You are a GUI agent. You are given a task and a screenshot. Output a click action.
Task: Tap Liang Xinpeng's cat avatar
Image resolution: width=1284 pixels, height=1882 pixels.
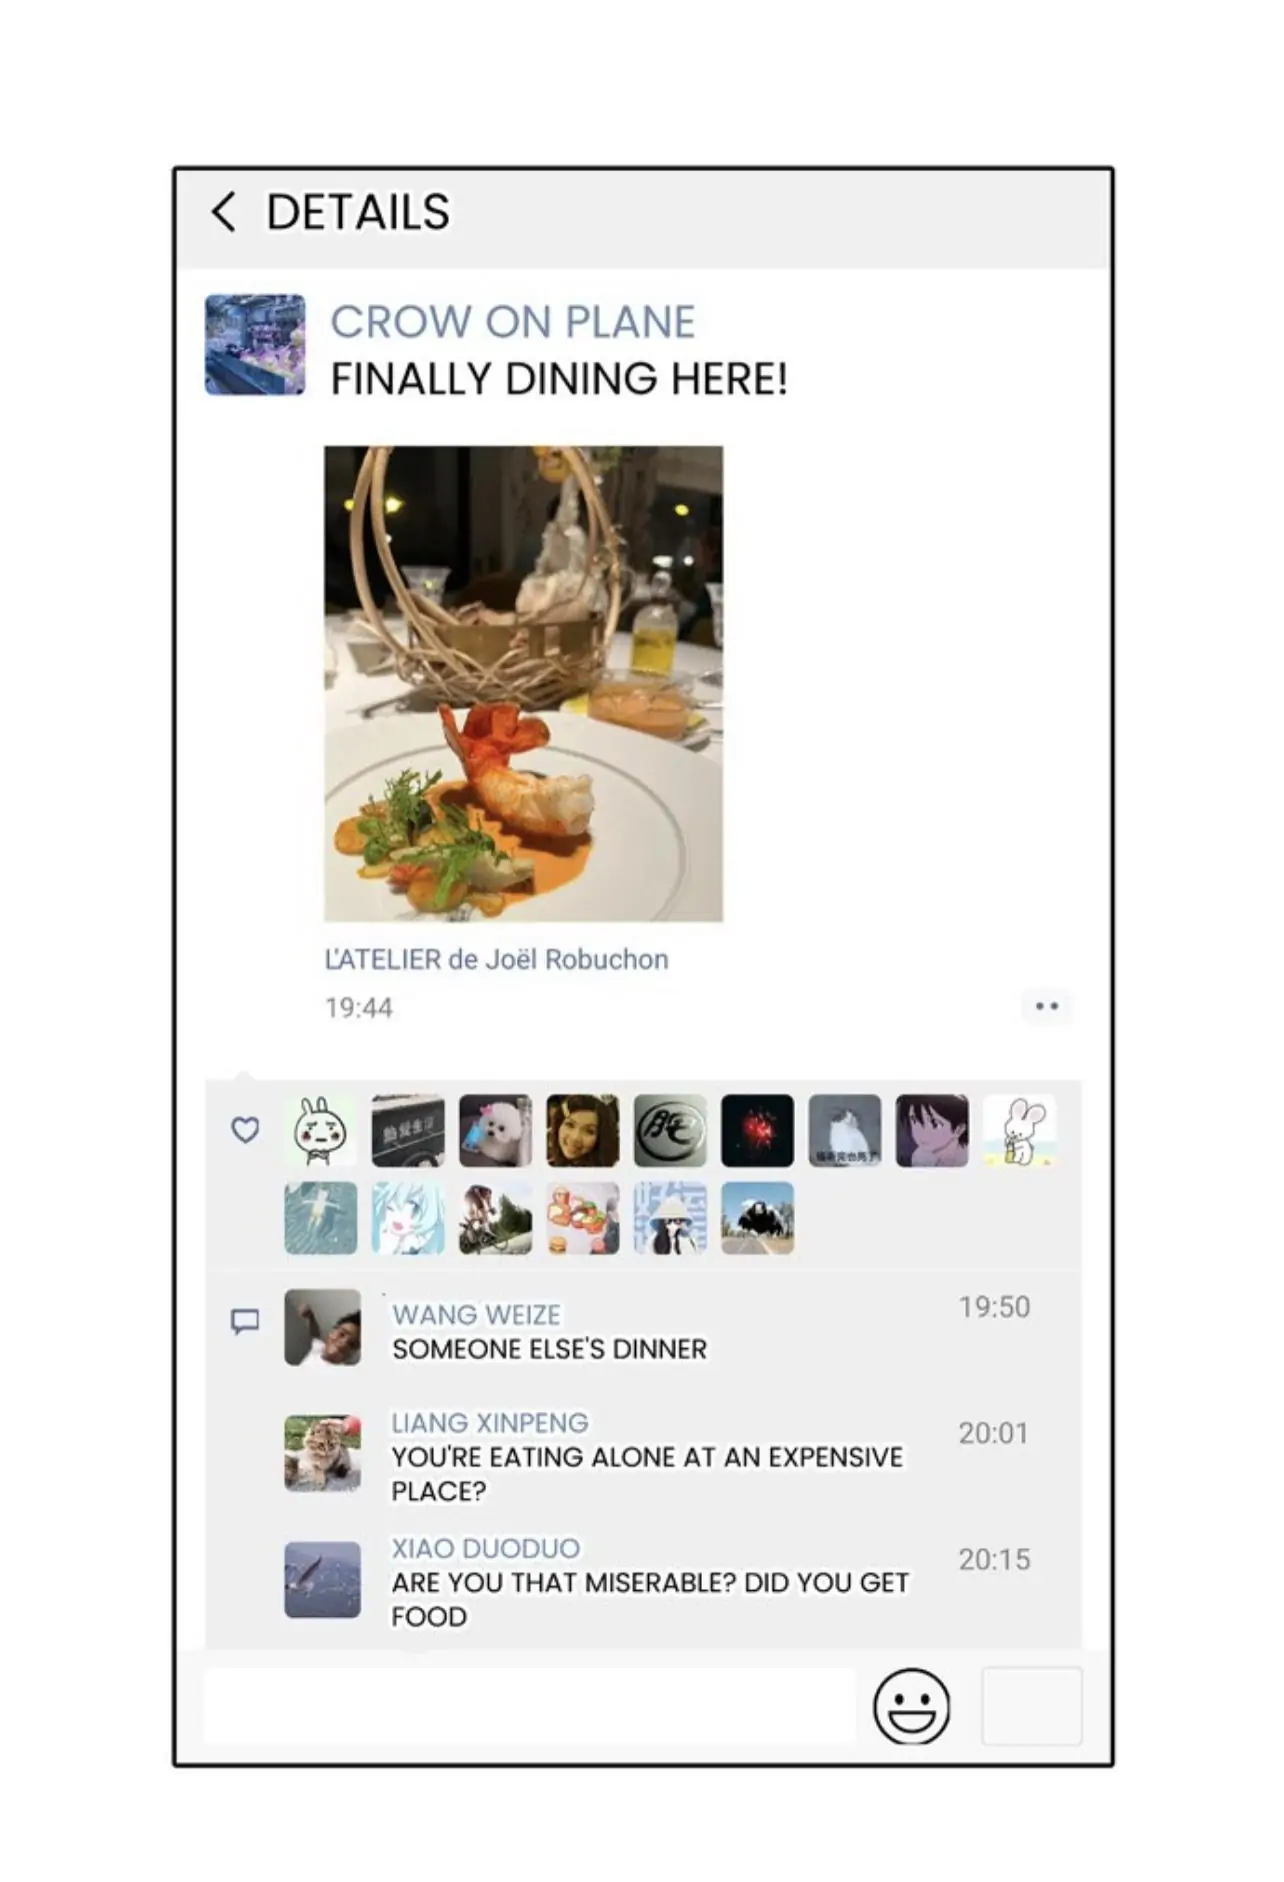click(322, 1453)
